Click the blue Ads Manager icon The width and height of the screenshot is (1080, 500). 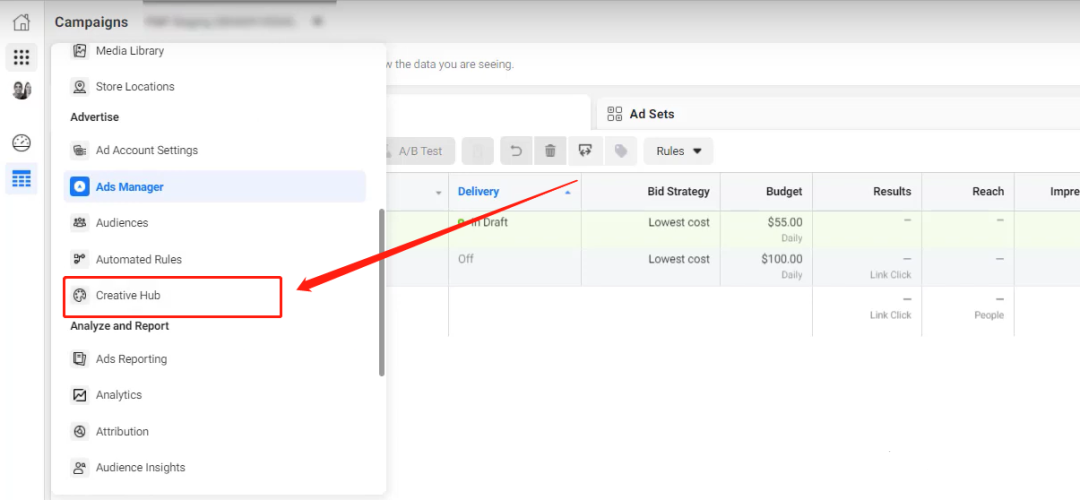pos(80,187)
